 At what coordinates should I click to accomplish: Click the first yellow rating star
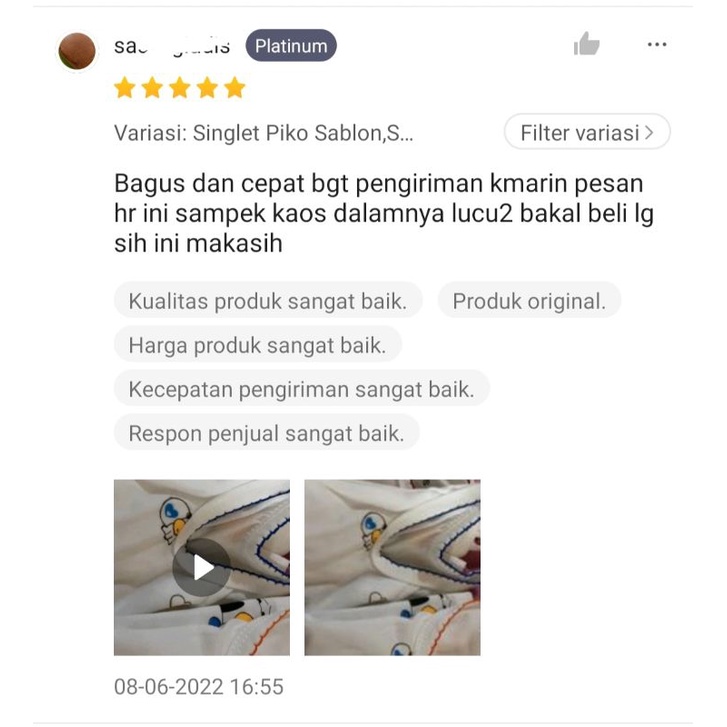coord(125,88)
